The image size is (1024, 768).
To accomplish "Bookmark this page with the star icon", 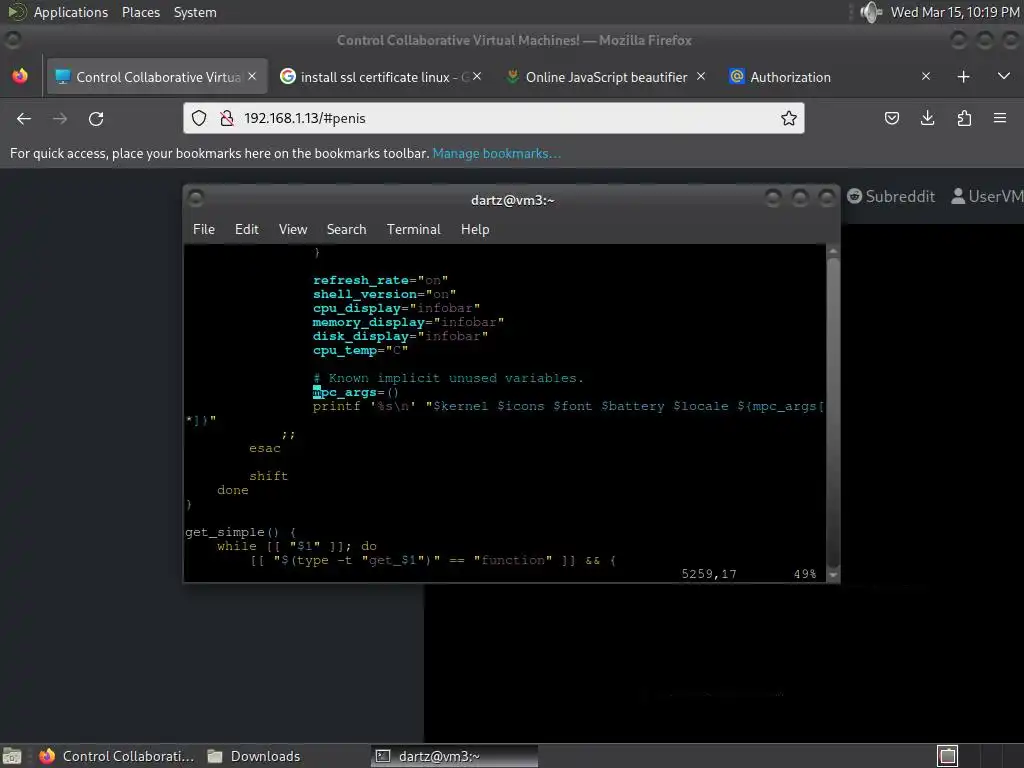I will point(789,118).
